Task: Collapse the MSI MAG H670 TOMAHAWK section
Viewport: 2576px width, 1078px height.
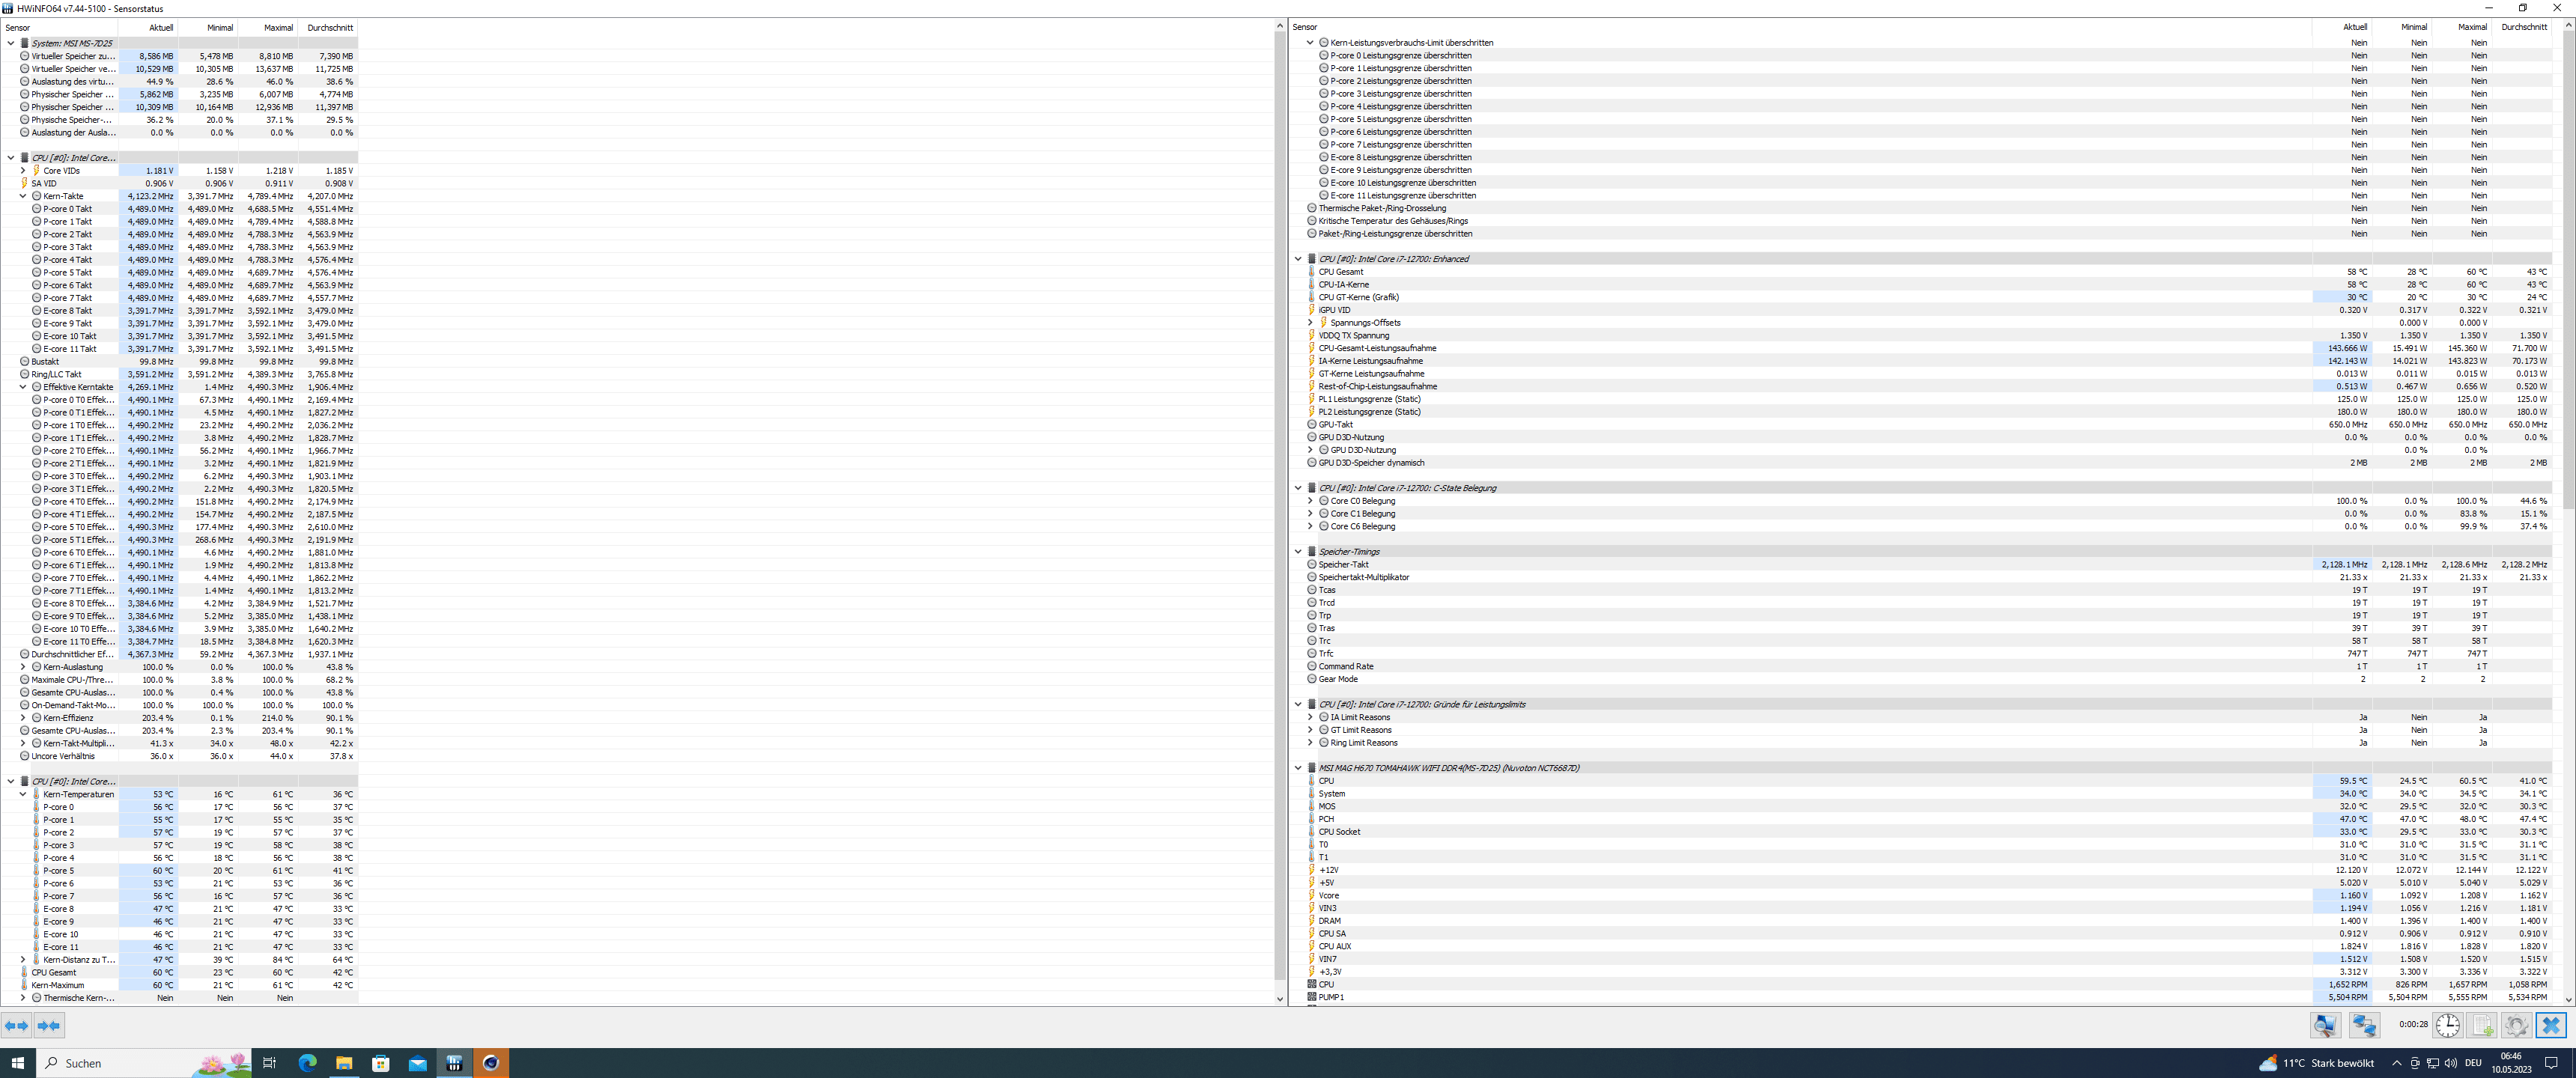Action: [x=1298, y=768]
